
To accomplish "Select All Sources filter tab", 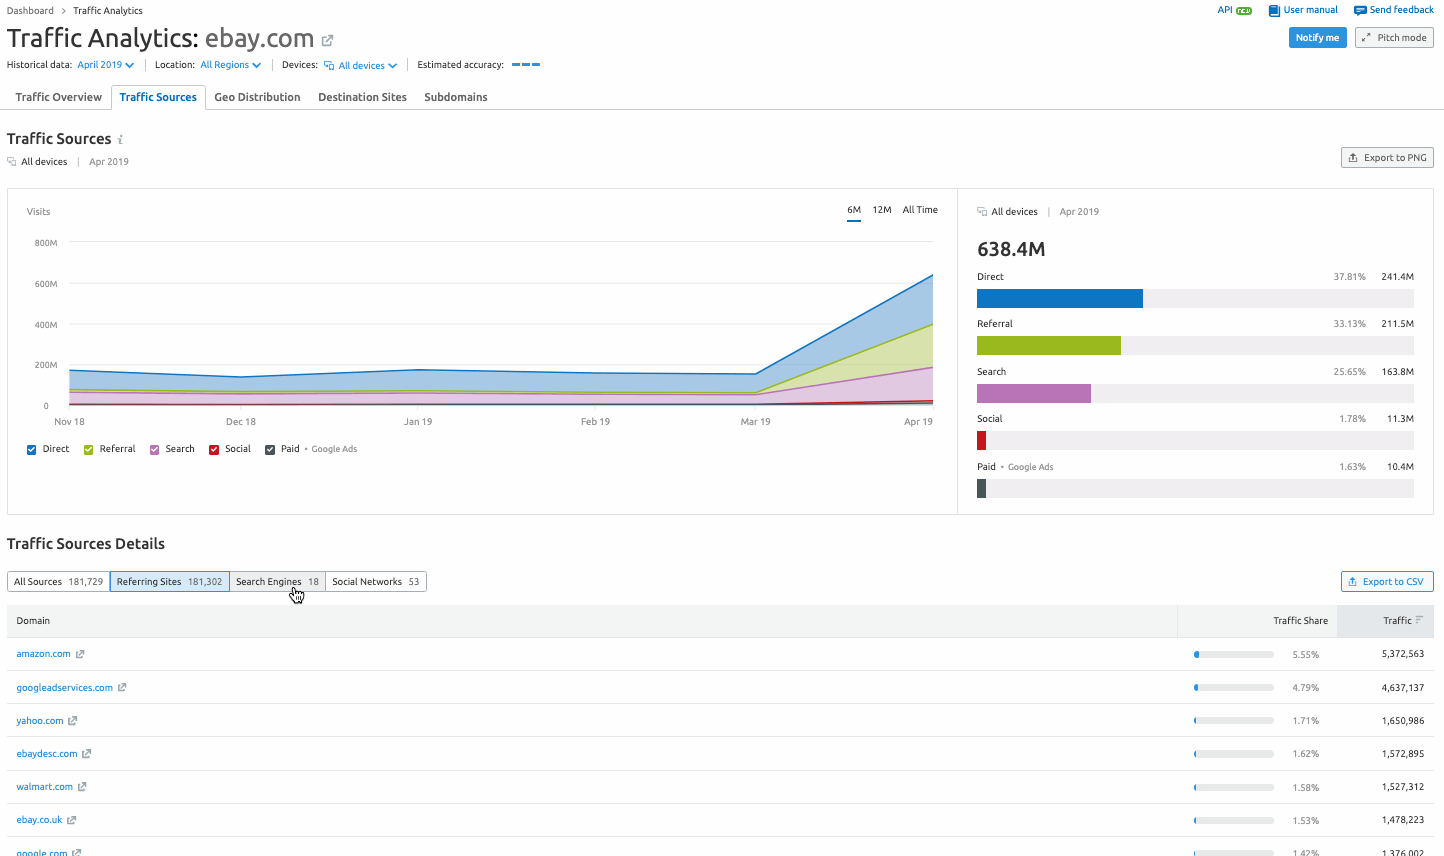I will coord(58,582).
